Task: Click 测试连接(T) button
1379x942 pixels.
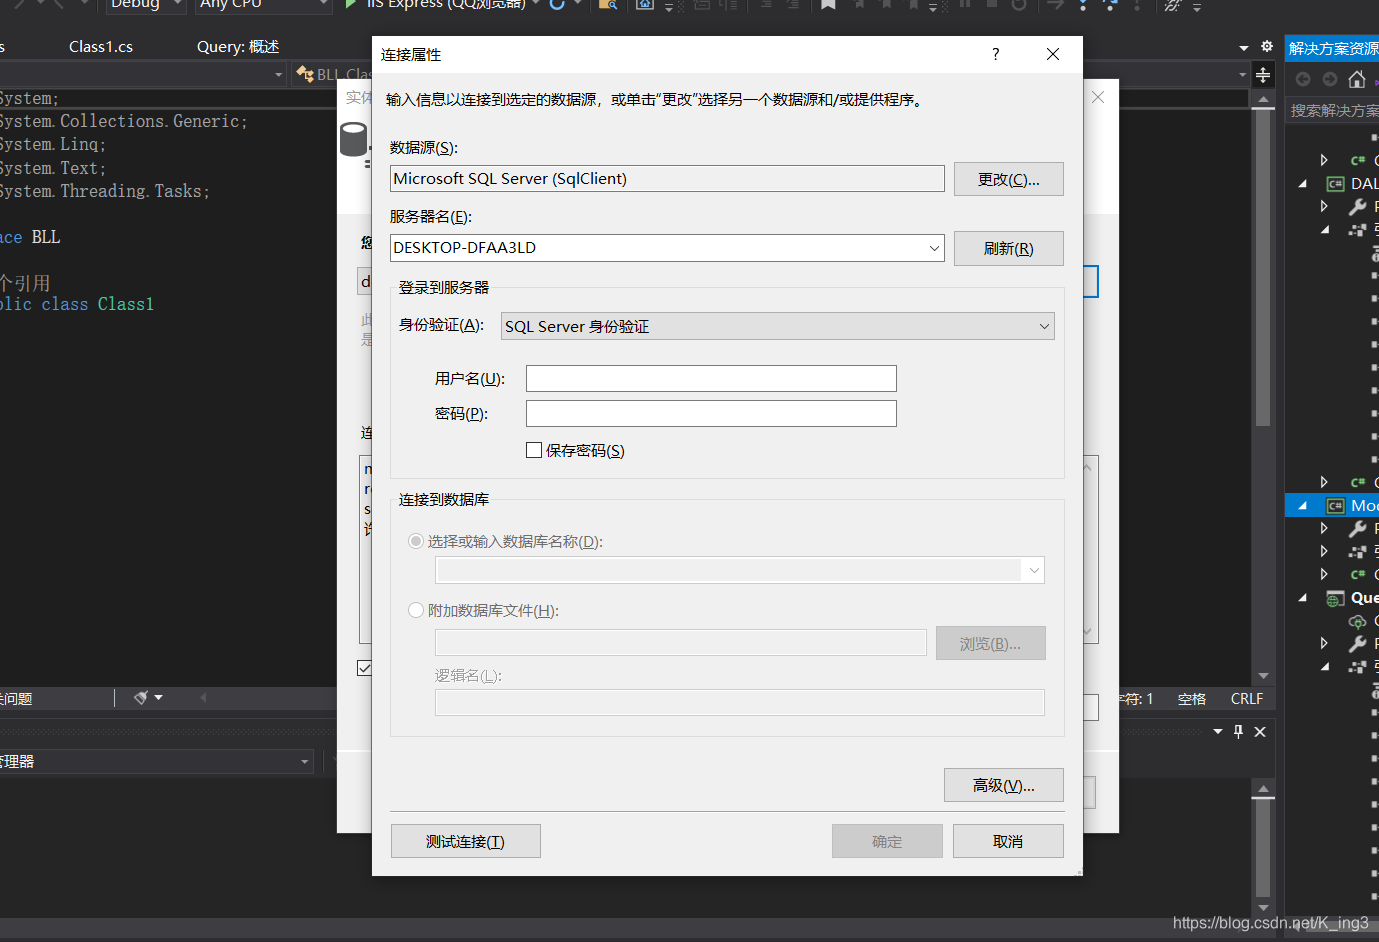Action: 465,841
